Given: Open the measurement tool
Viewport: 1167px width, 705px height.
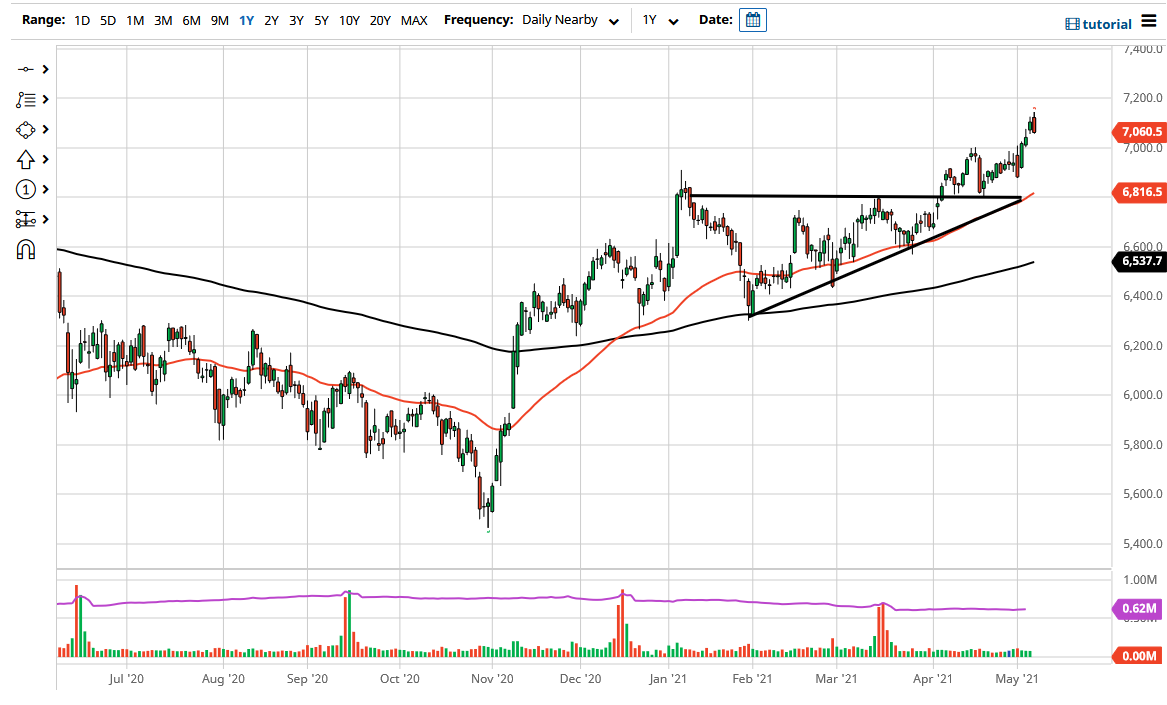Looking at the screenshot, I should pos(27,218).
